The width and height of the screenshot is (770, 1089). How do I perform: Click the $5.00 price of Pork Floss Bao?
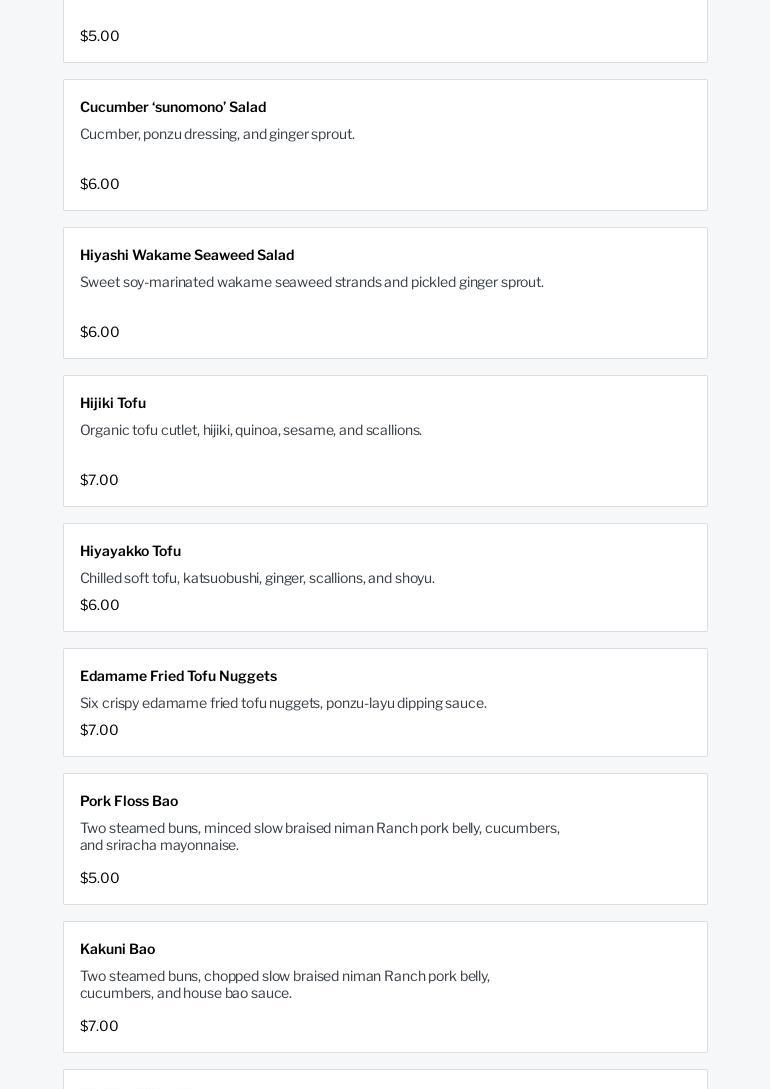click(x=99, y=878)
